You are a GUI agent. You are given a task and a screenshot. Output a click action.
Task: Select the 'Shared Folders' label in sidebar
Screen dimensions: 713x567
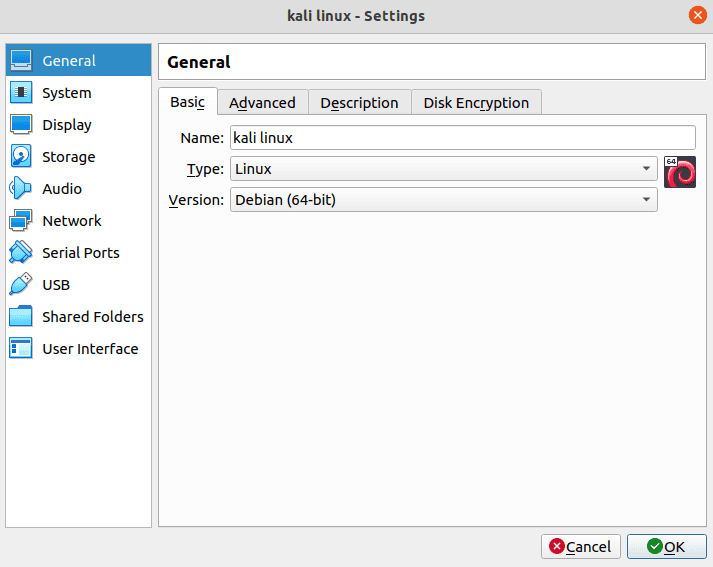pos(93,316)
